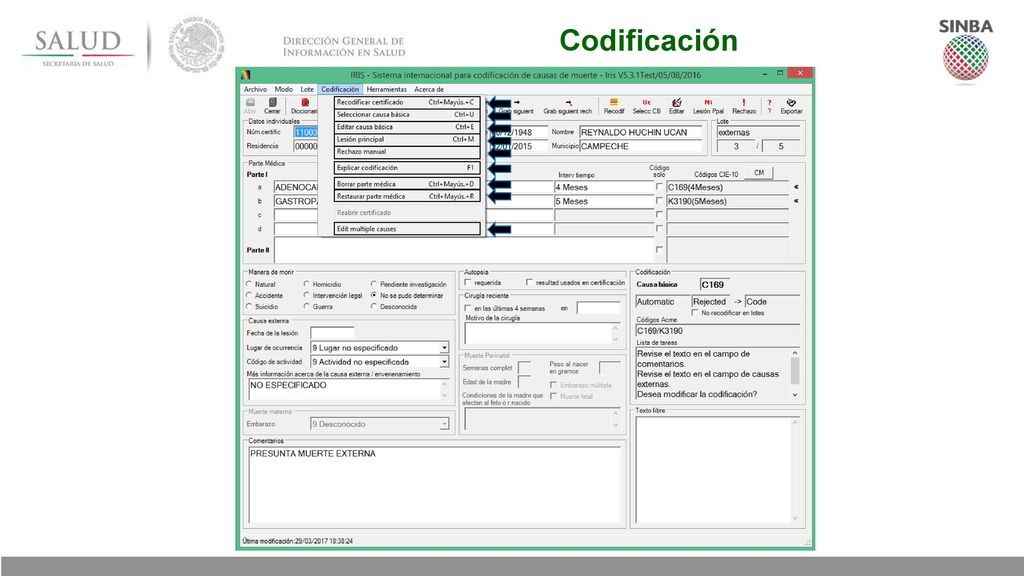The width and height of the screenshot is (1024, 576).
Task: Click the Texto libre text area
Action: click(x=717, y=470)
